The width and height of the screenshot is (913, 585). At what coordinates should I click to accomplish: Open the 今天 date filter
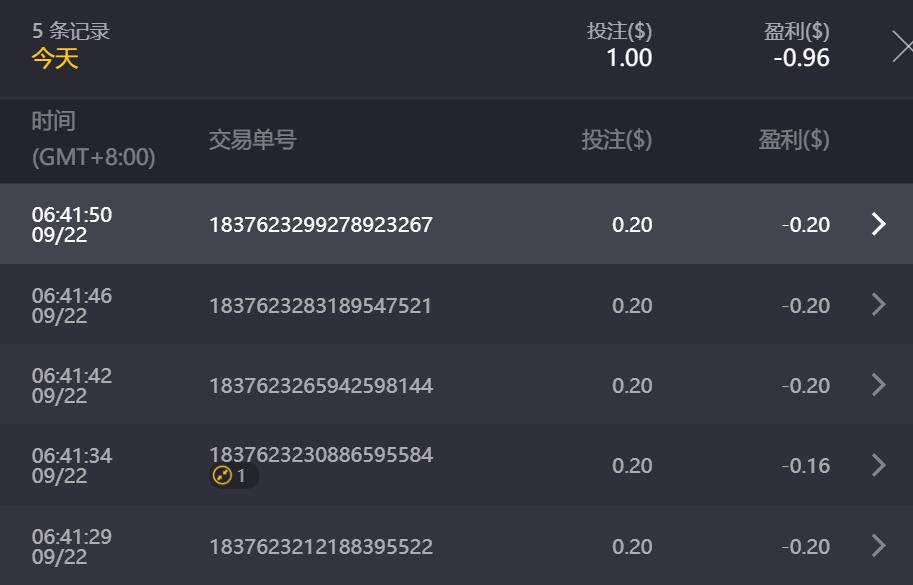pos(55,58)
